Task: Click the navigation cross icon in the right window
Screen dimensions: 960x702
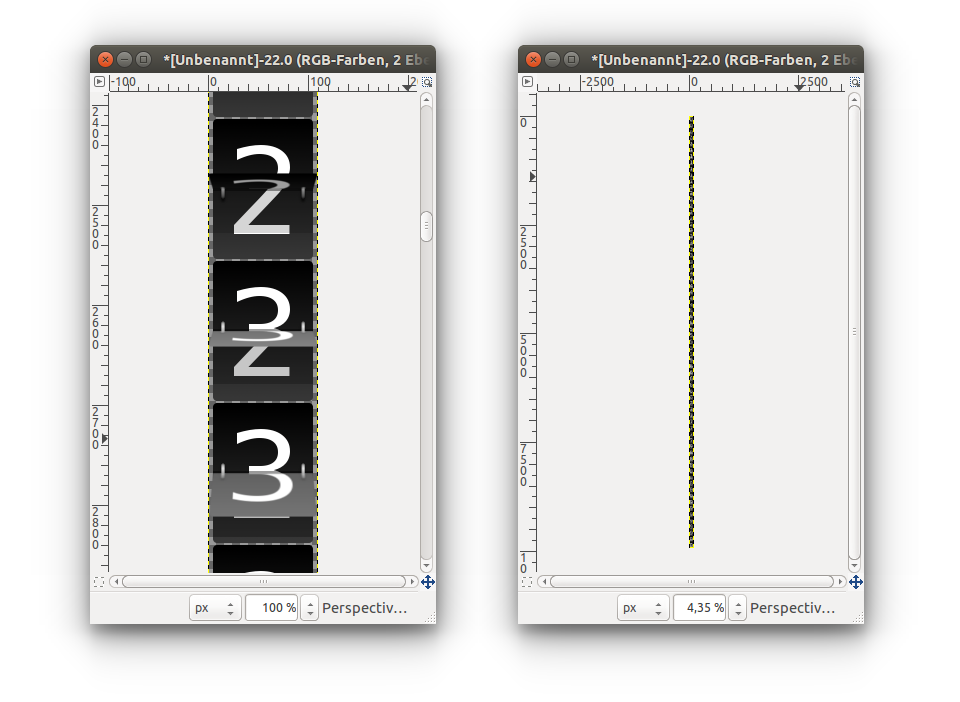Action: pos(856,582)
